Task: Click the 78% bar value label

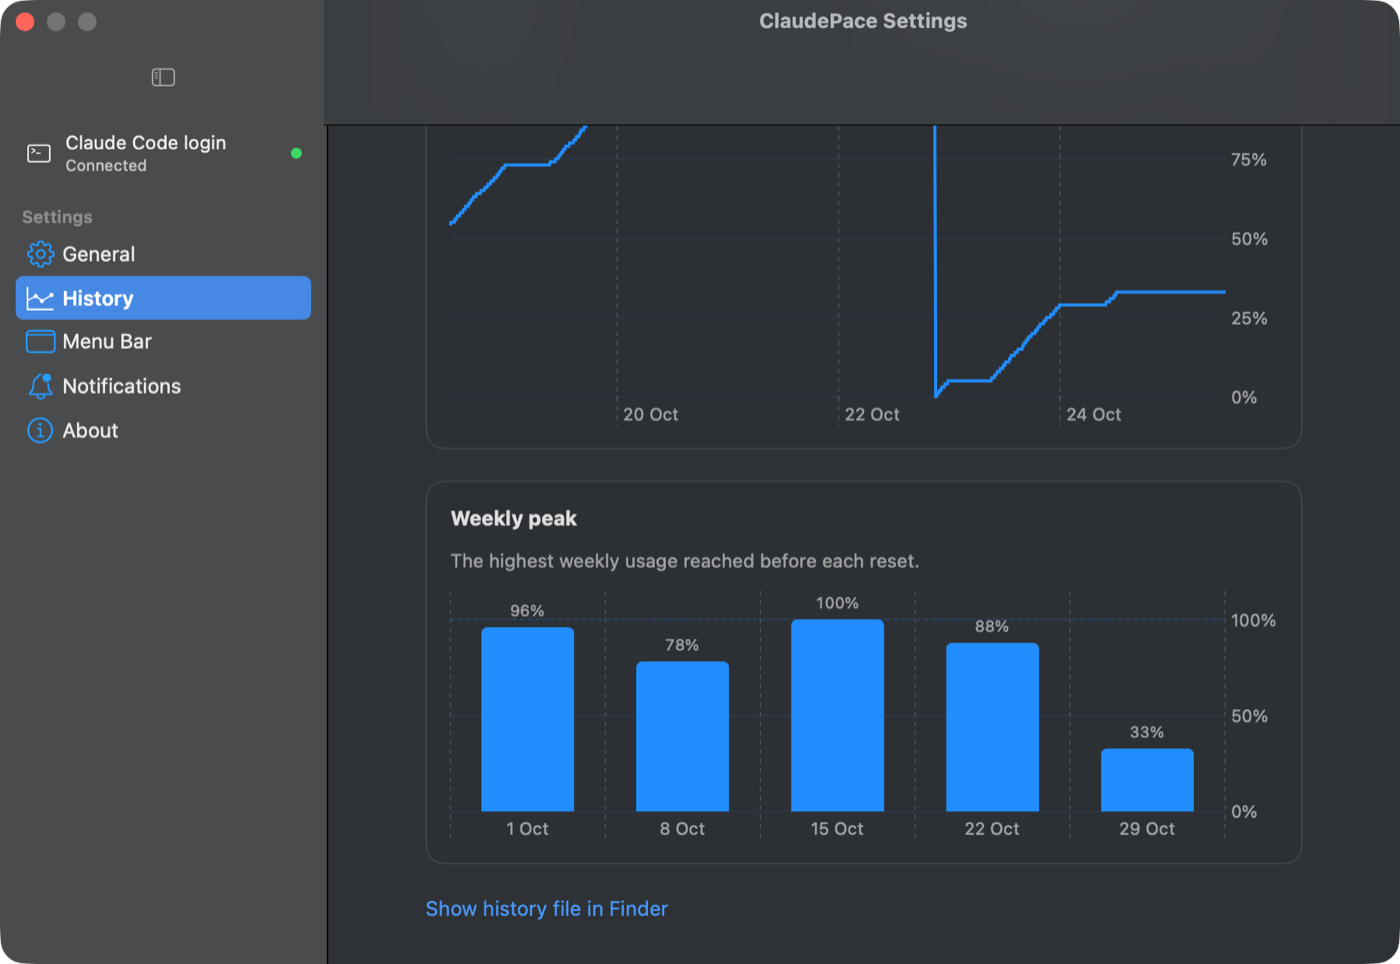Action: tap(682, 645)
